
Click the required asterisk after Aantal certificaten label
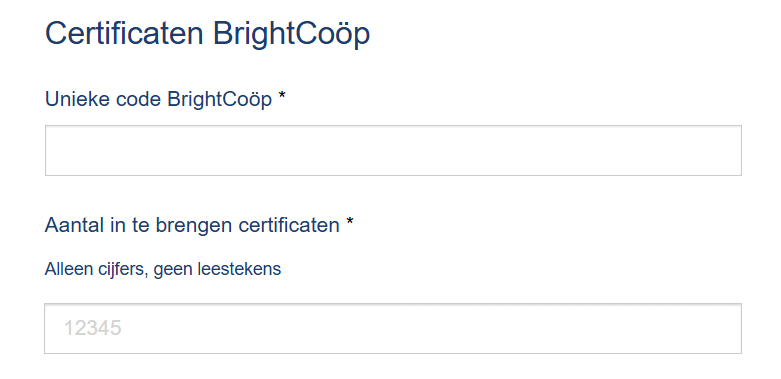tap(350, 222)
